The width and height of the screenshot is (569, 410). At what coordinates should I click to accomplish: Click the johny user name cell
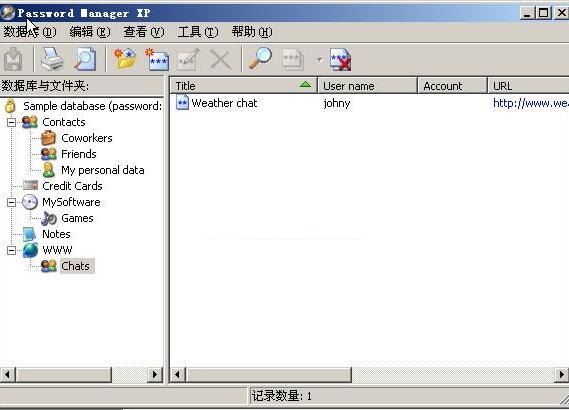(336, 103)
